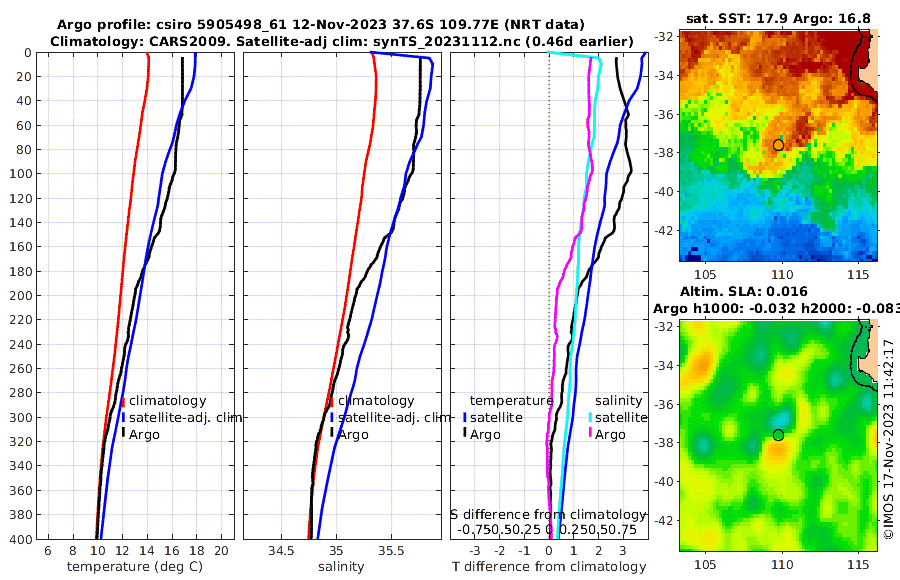900x580 pixels.
Task: Click the magenta Argo salinity legend marker
Action: coord(590,434)
